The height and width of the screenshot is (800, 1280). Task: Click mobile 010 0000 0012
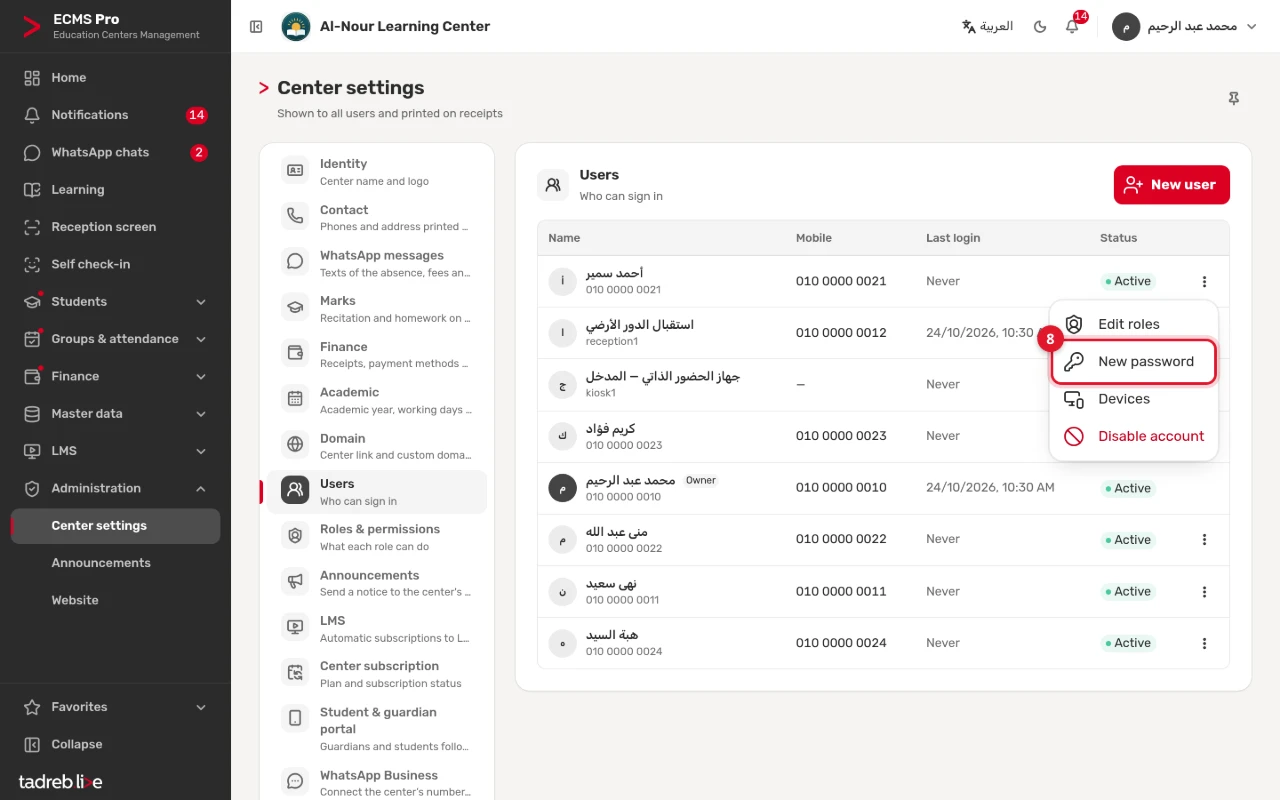(841, 333)
